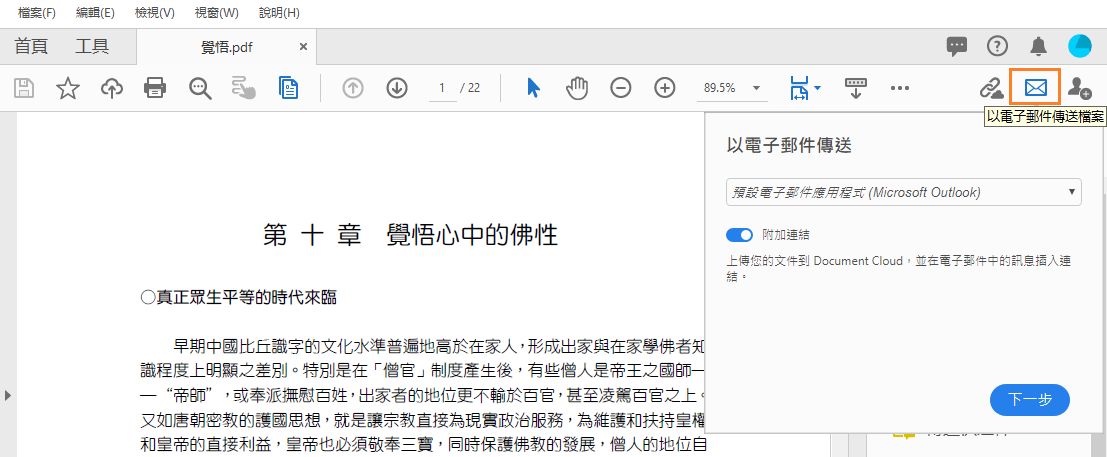The width and height of the screenshot is (1107, 457).
Task: Expand the left navigation pane arrow
Action: pos(8,395)
